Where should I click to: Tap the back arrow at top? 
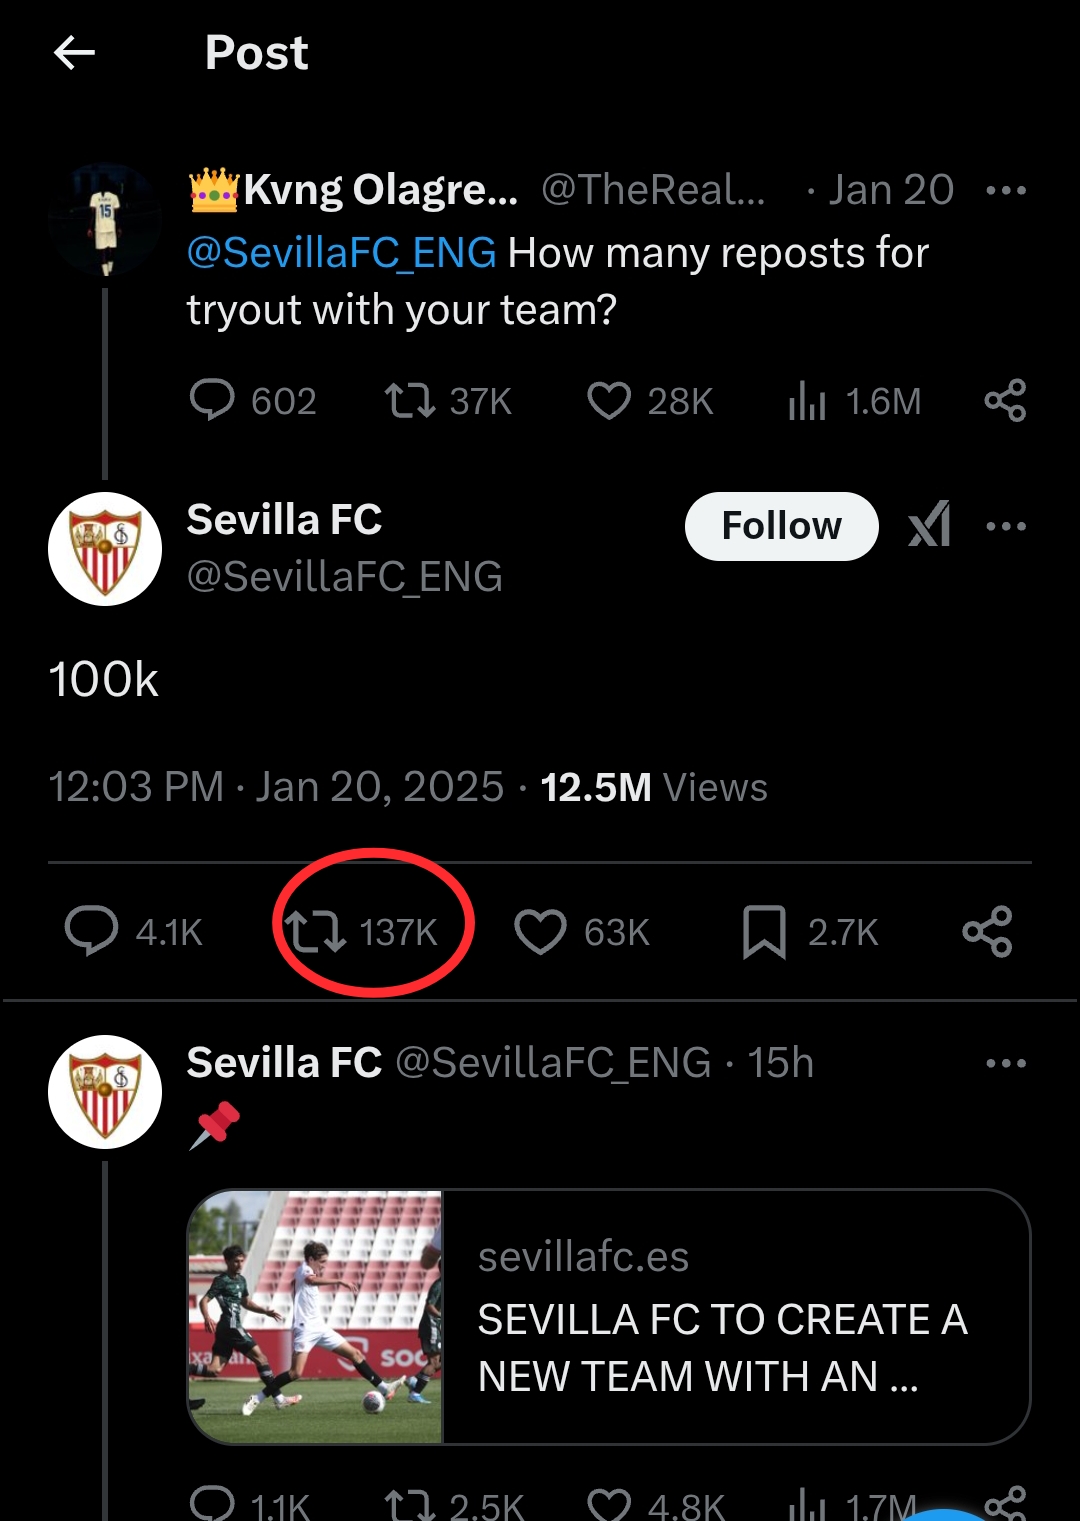pyautogui.click(x=74, y=52)
